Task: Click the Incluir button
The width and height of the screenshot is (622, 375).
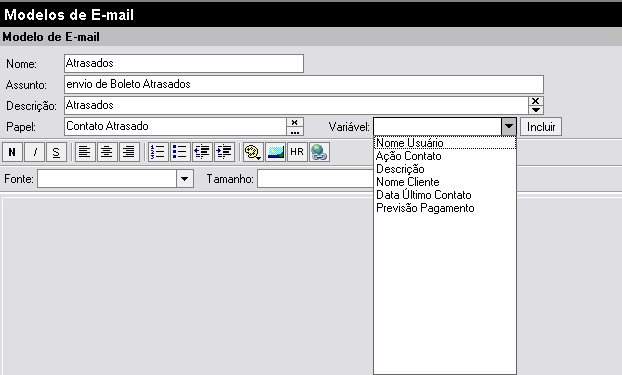Action: [x=541, y=127]
